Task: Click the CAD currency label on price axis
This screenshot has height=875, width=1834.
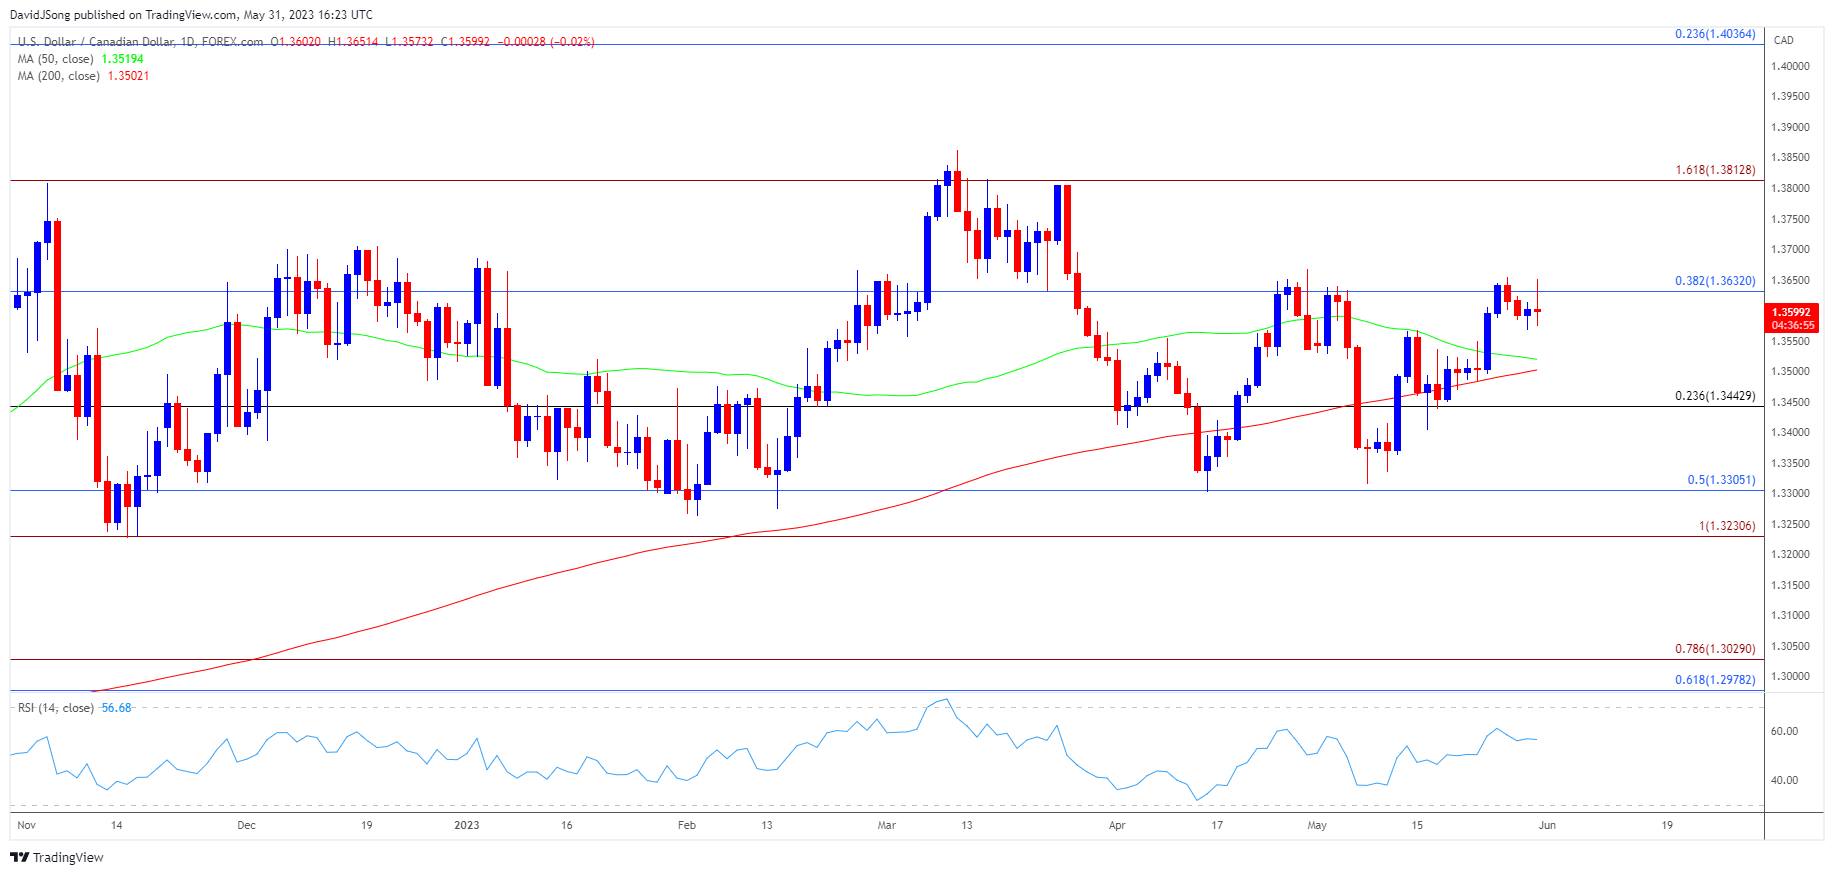Action: 1783,40
